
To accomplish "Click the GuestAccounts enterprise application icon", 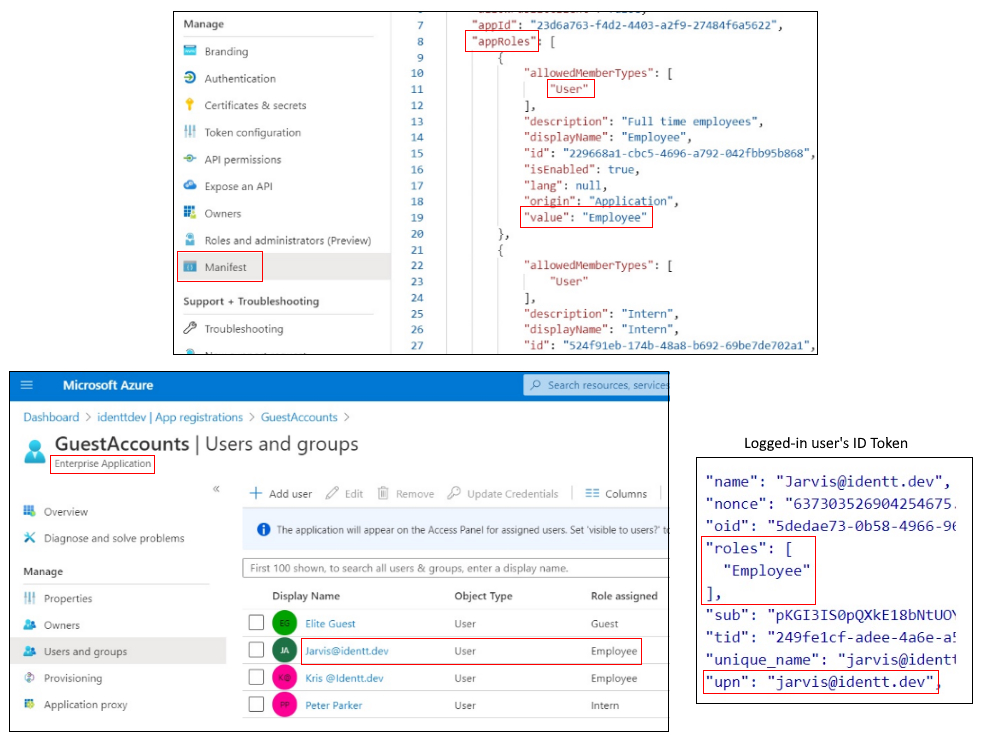I will pos(34,452).
